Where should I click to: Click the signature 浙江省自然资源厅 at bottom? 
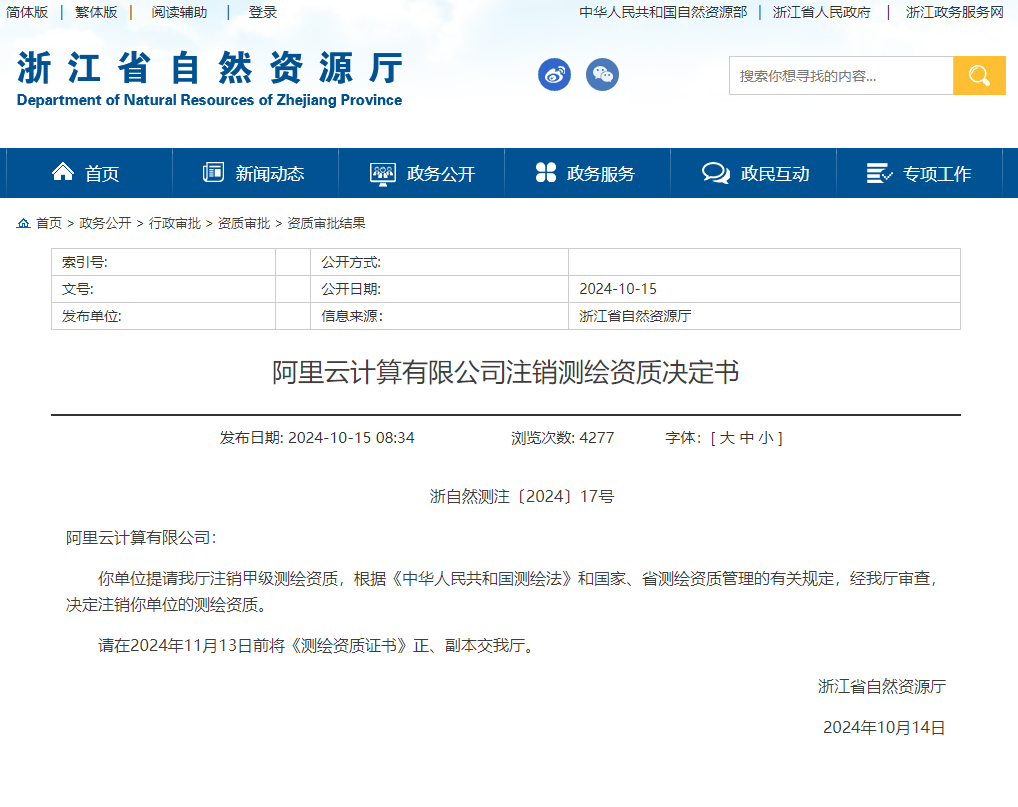click(x=882, y=687)
